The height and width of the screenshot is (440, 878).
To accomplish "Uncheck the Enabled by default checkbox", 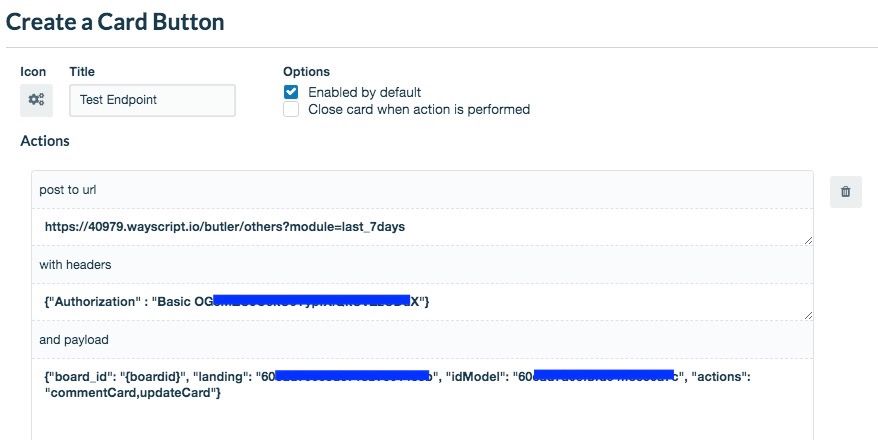I will [x=291, y=92].
